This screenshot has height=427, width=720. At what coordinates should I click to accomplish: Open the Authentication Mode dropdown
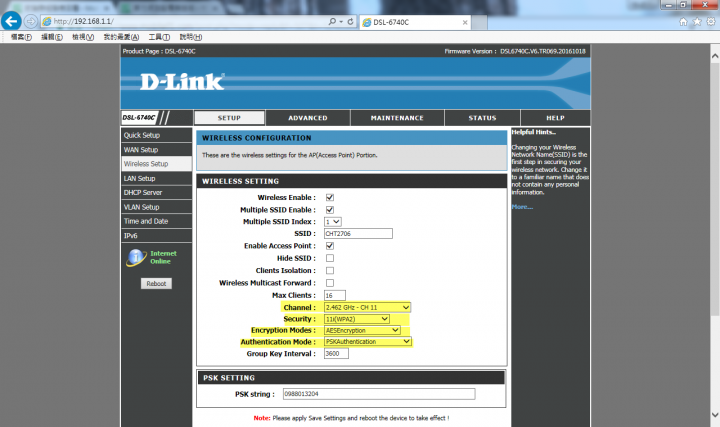tap(368, 342)
